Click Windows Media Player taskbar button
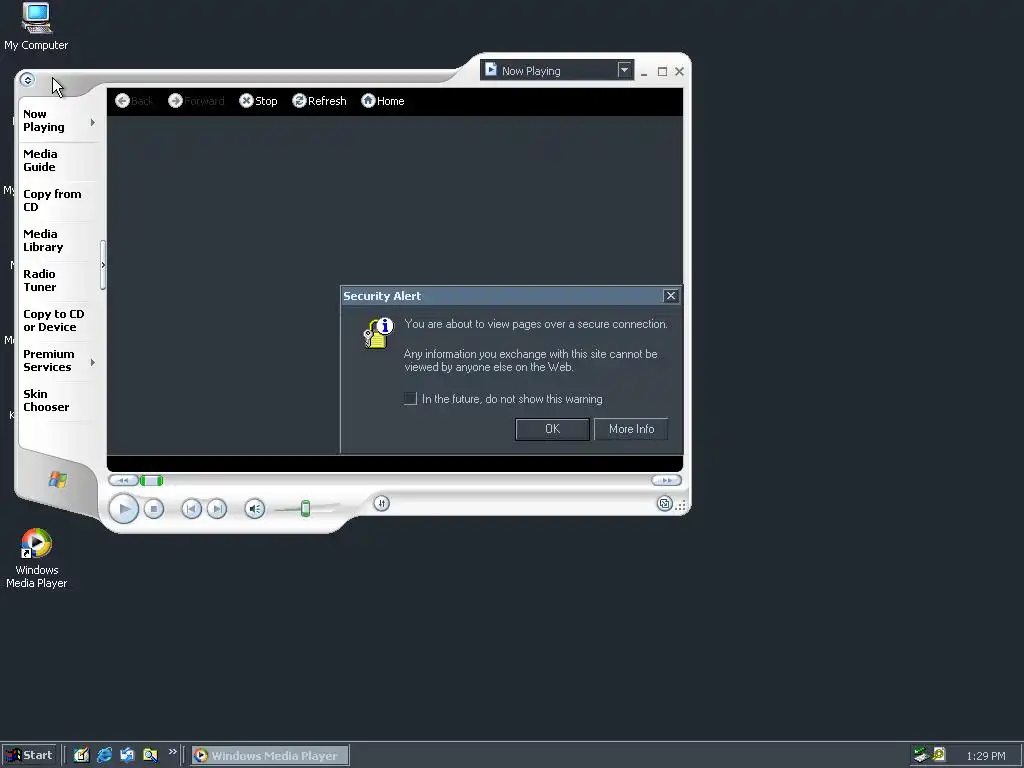Screen dimensions: 1024x768 tap(270, 756)
